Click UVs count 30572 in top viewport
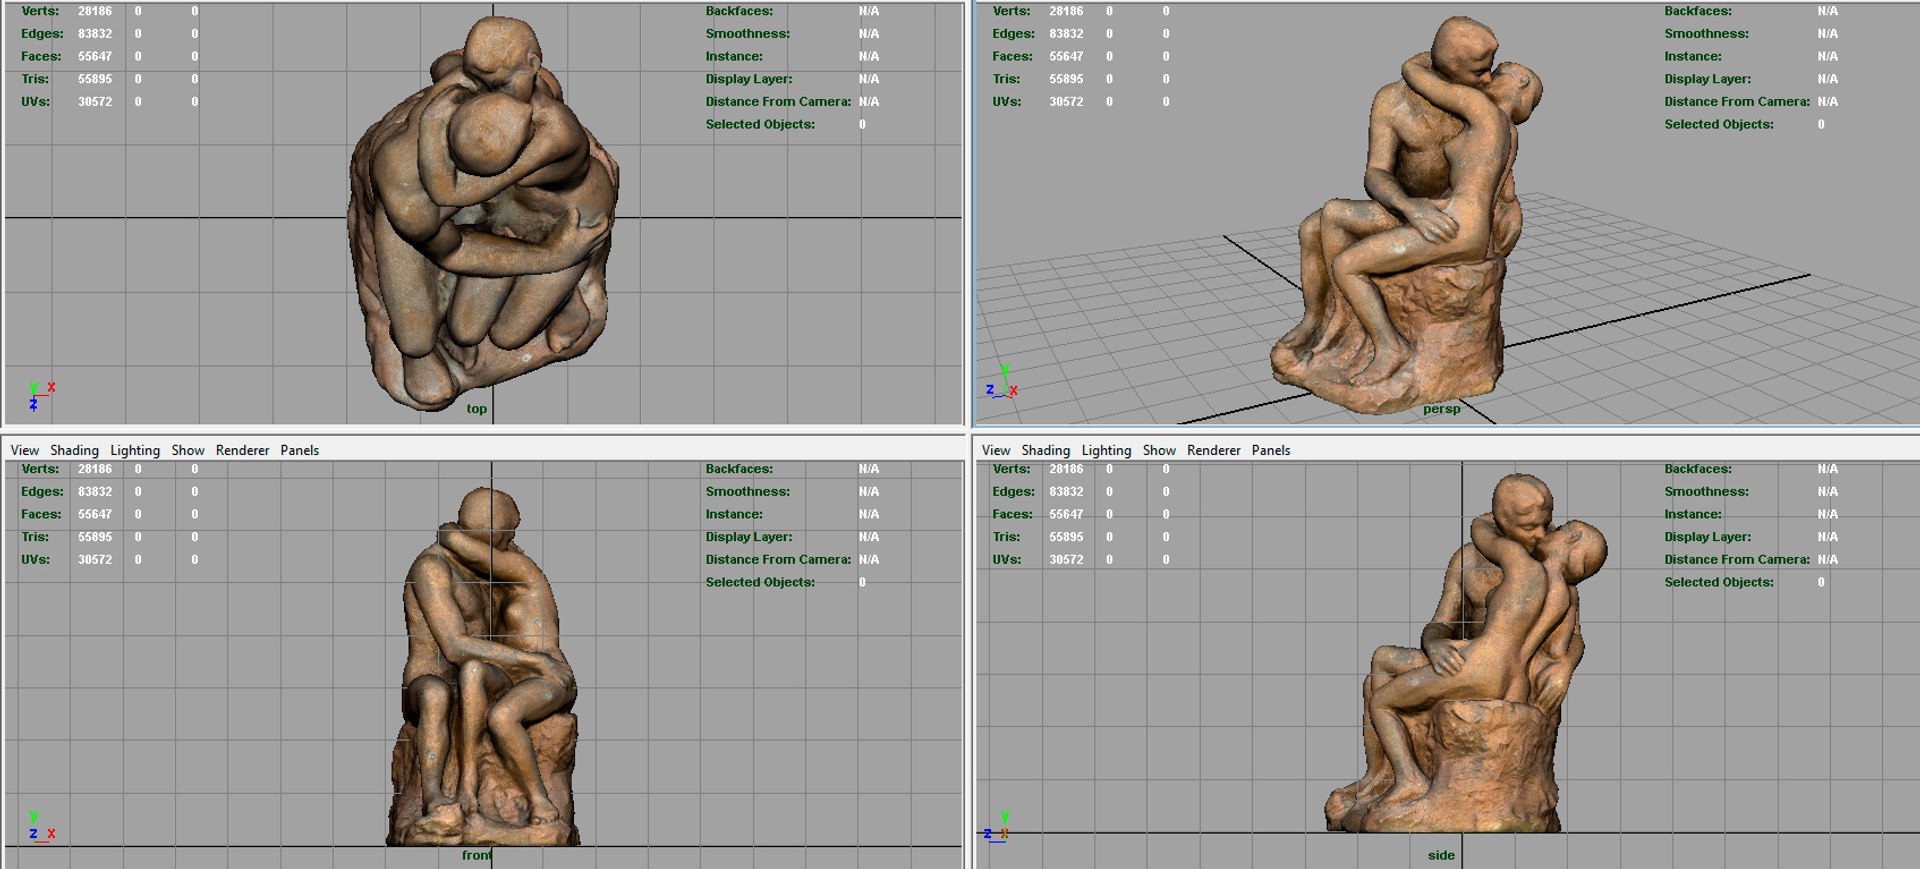This screenshot has width=1920, height=869. tap(95, 102)
